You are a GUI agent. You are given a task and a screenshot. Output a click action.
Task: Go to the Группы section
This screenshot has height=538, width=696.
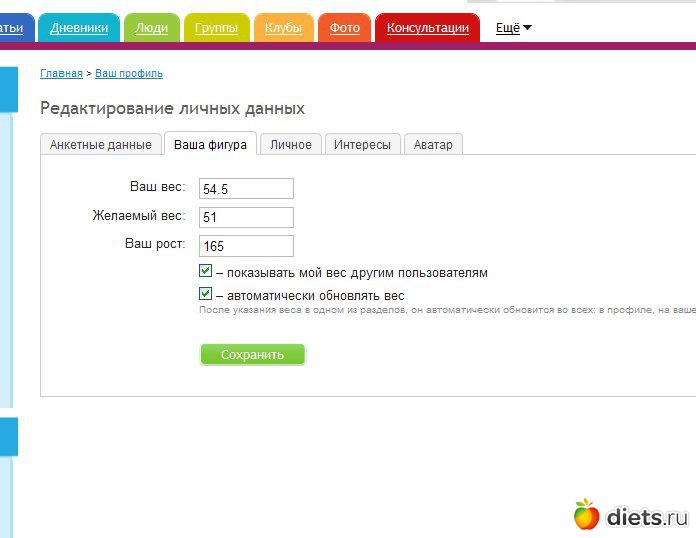click(x=216, y=28)
